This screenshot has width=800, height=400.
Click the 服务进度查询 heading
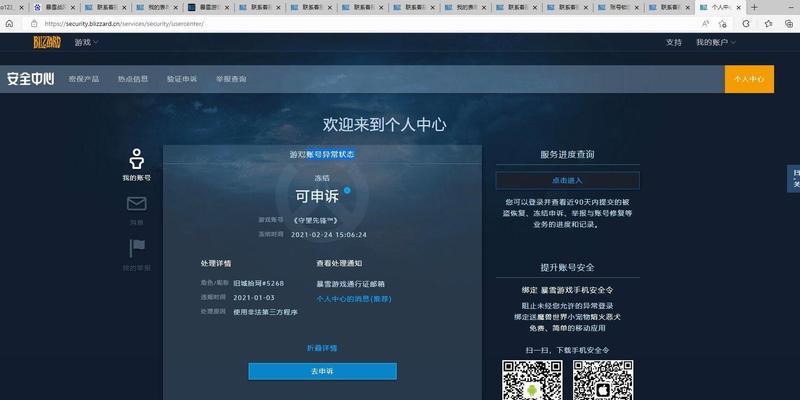567,155
